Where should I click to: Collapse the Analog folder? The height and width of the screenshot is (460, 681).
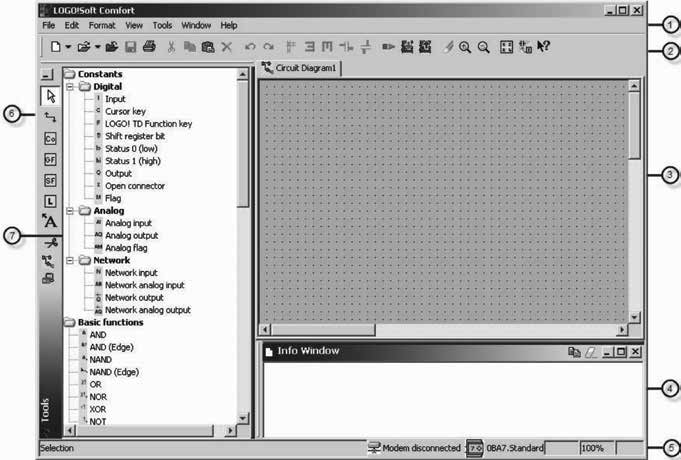[70, 211]
